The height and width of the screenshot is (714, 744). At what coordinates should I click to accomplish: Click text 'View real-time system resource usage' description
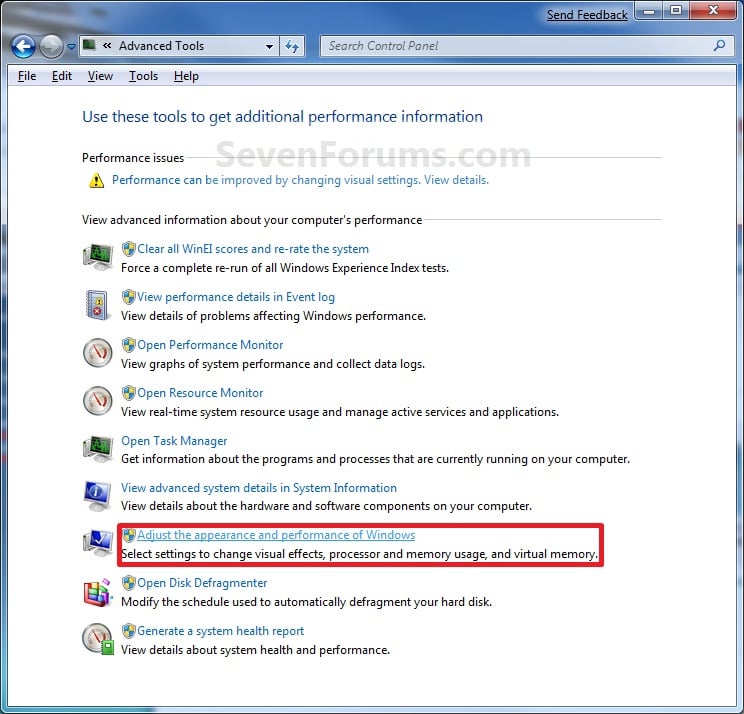click(x=340, y=412)
